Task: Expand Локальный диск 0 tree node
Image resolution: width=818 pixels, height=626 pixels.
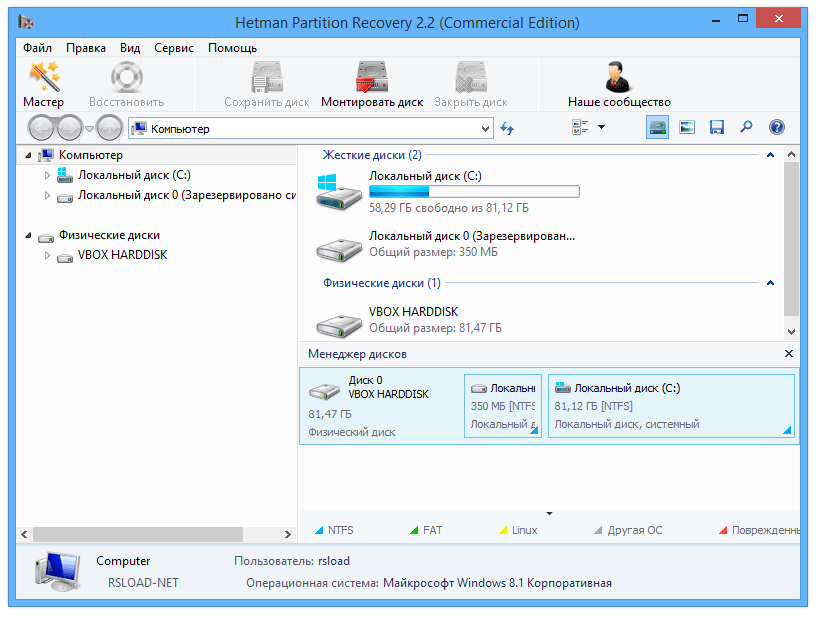Action: tap(47, 196)
